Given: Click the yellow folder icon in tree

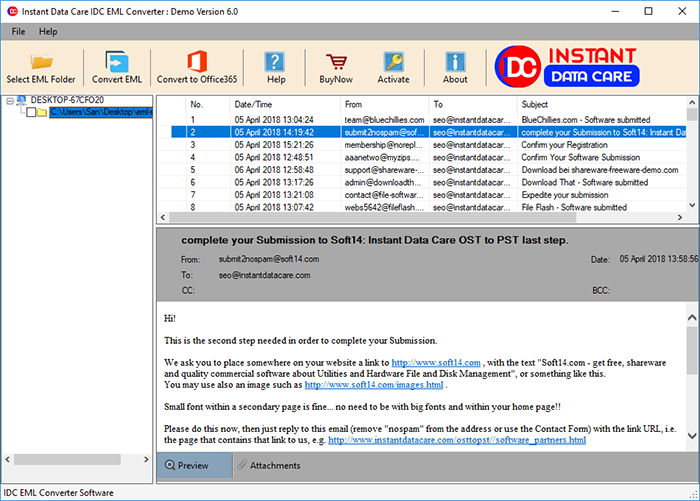Looking at the screenshot, I should (x=42, y=112).
